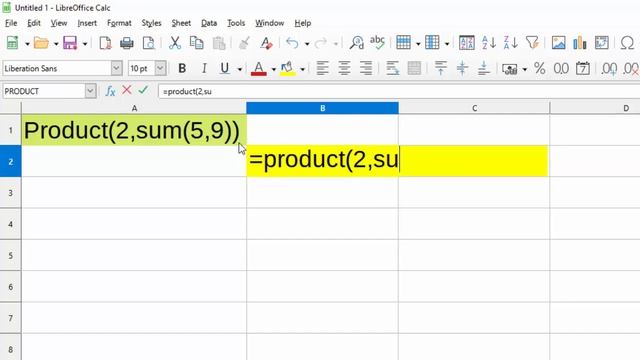The width and height of the screenshot is (640, 360).
Task: Open Find and Replace
Action: click(x=356, y=43)
